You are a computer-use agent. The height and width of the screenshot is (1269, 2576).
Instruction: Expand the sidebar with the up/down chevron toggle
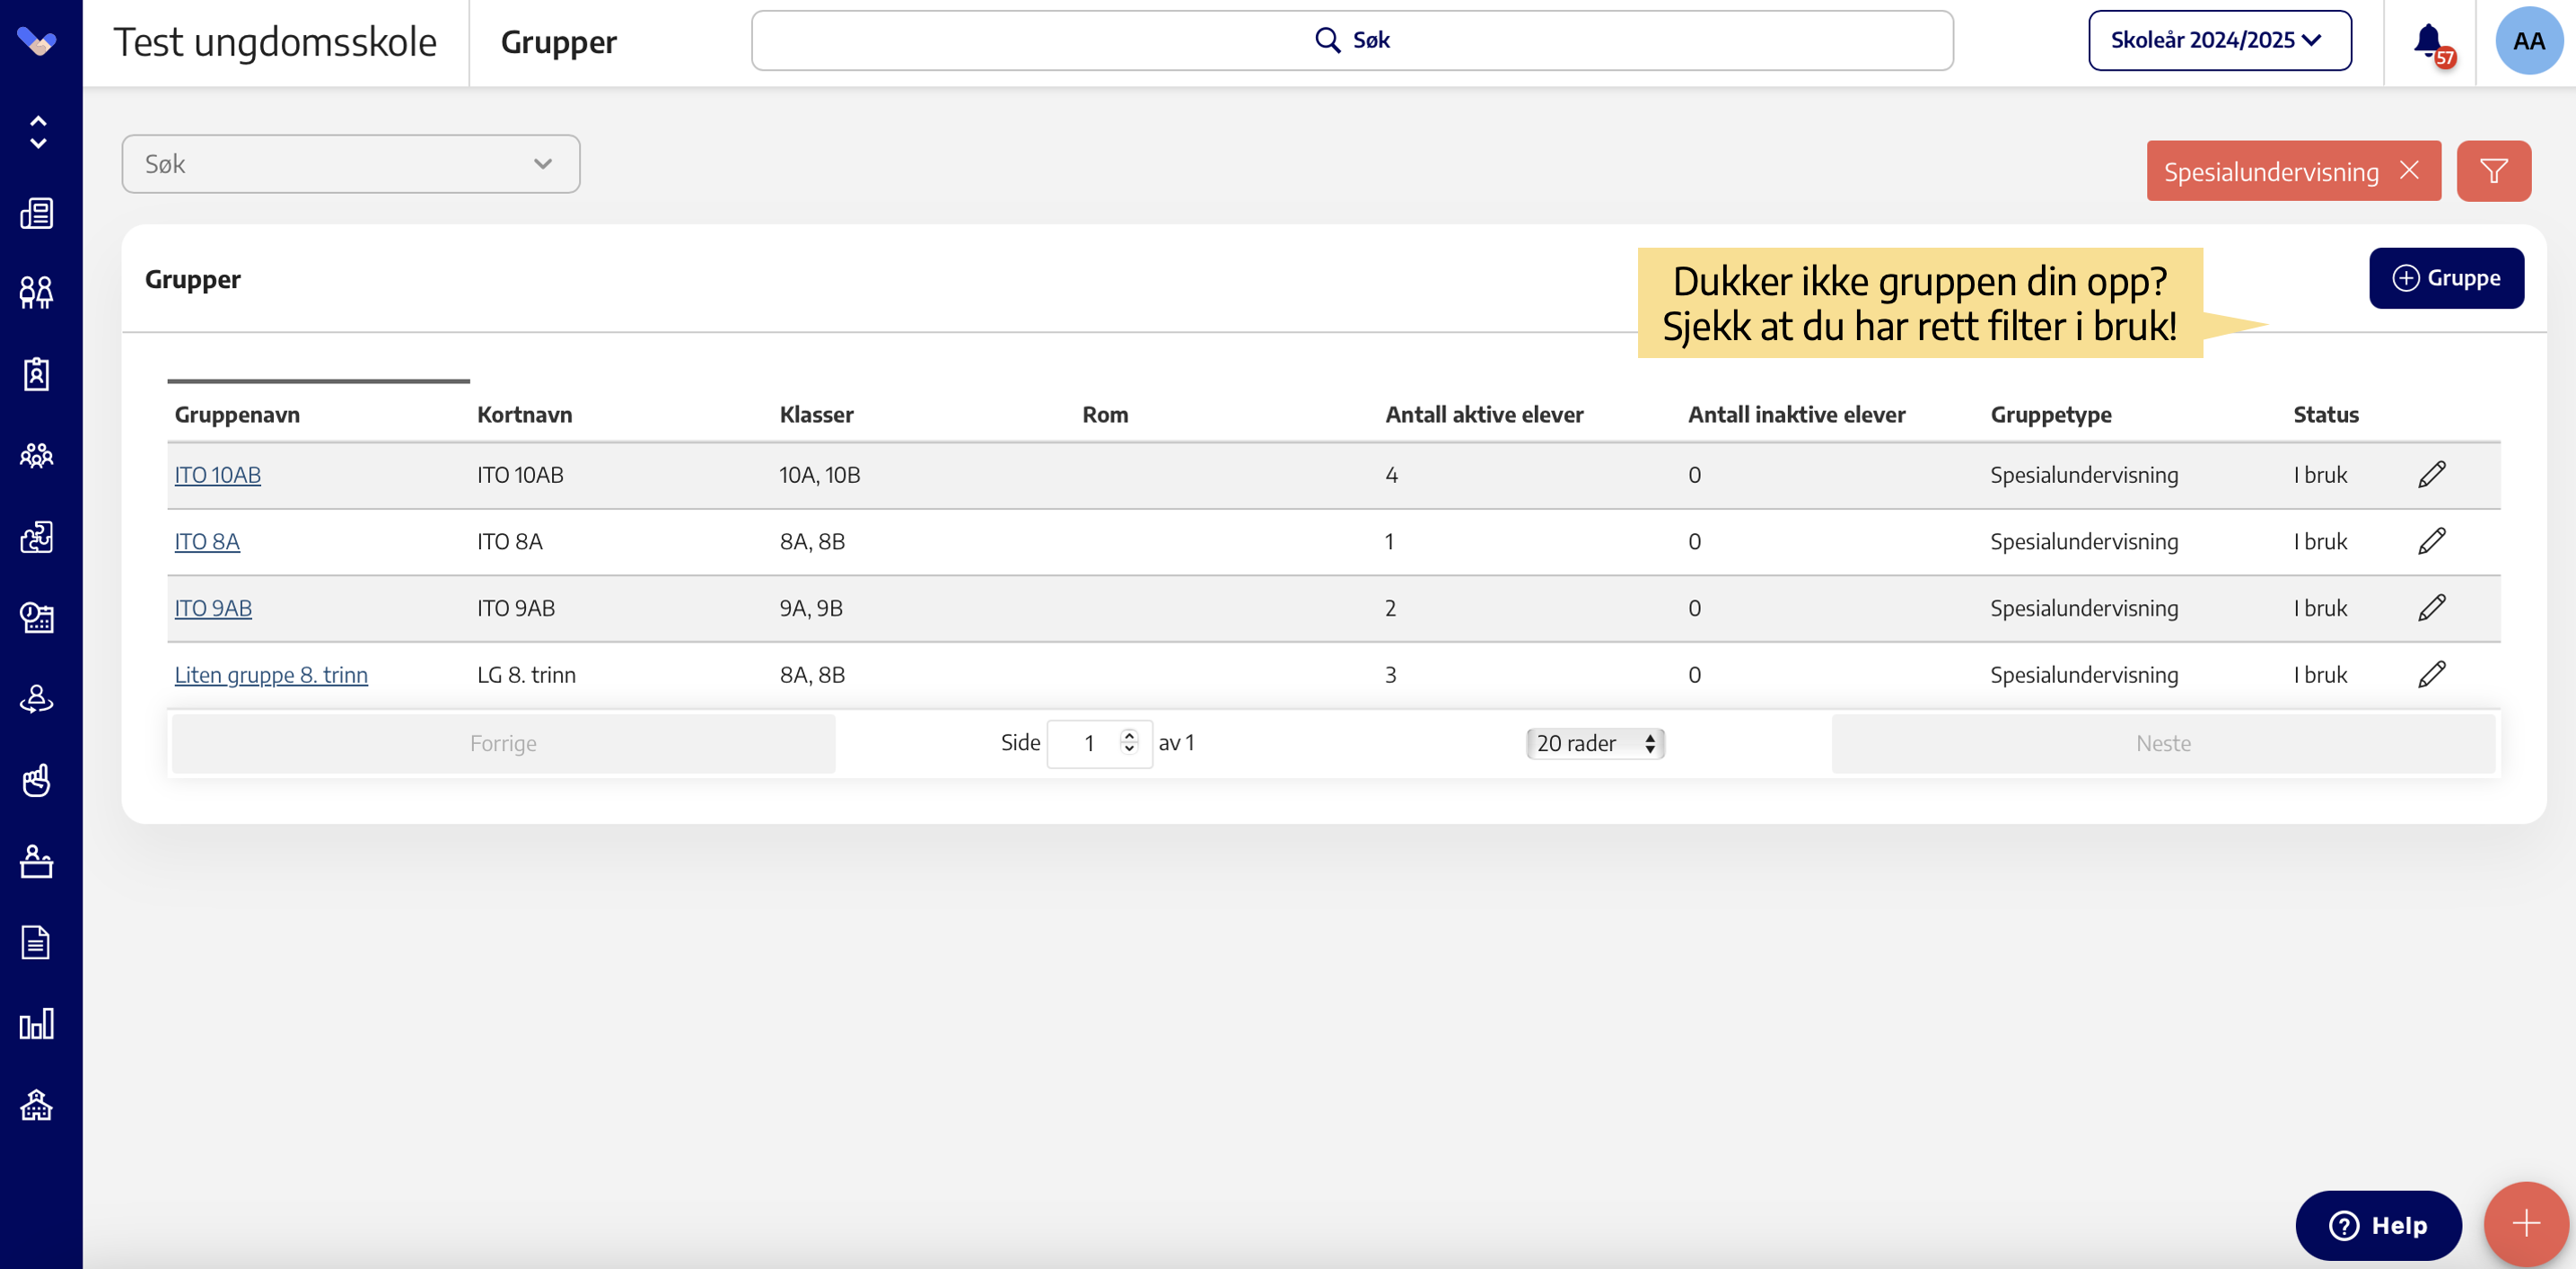pos(38,132)
